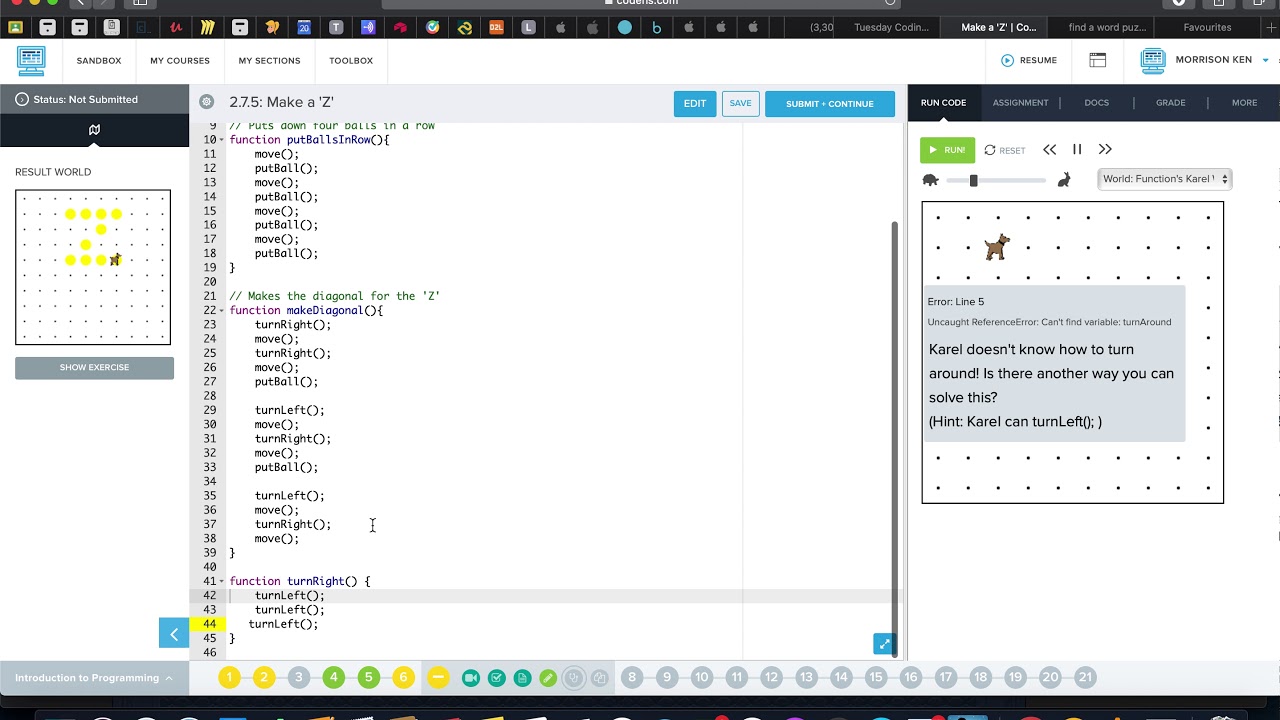Collapse current module with yellow minus

[438, 677]
